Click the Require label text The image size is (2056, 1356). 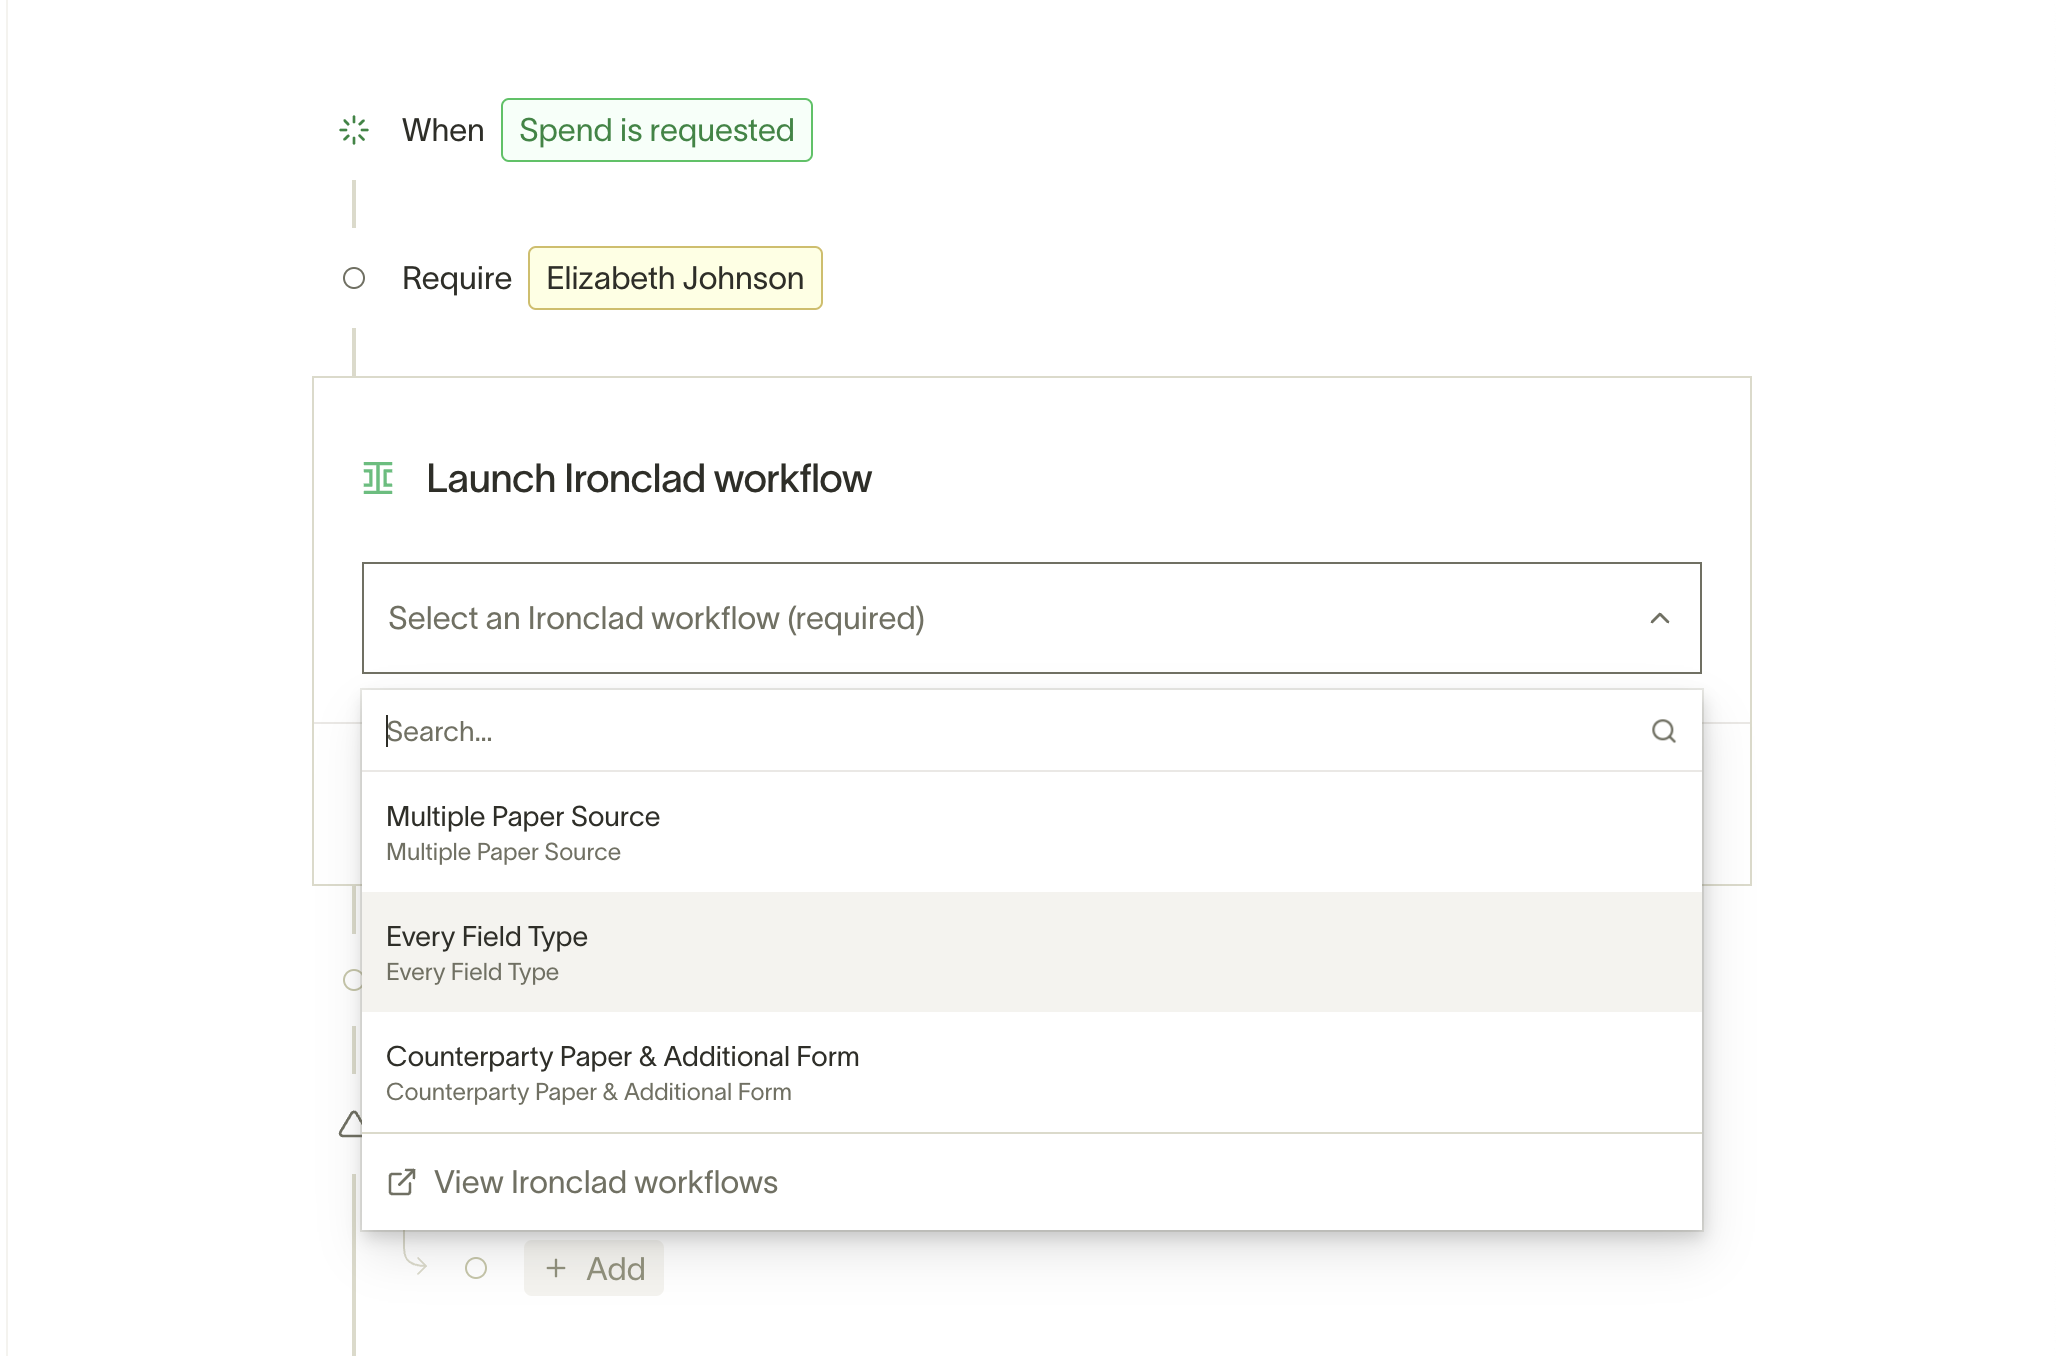point(456,278)
